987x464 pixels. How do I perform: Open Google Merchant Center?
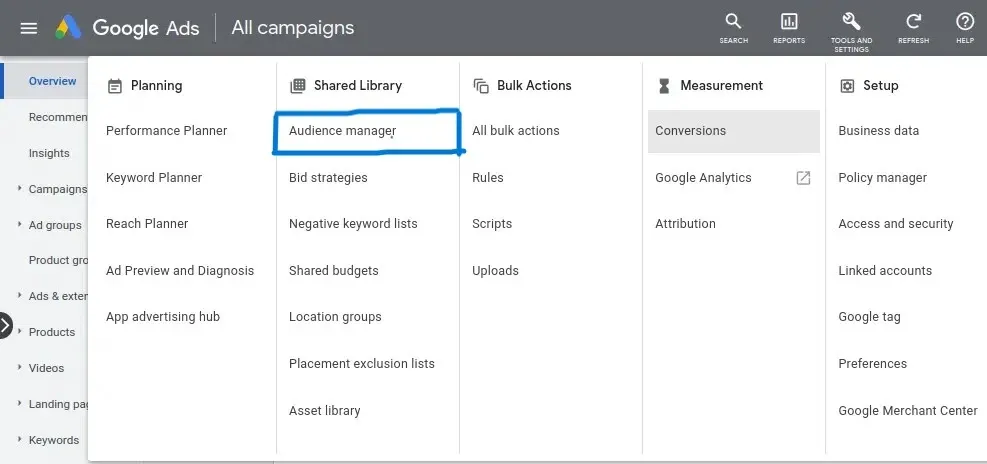point(908,410)
